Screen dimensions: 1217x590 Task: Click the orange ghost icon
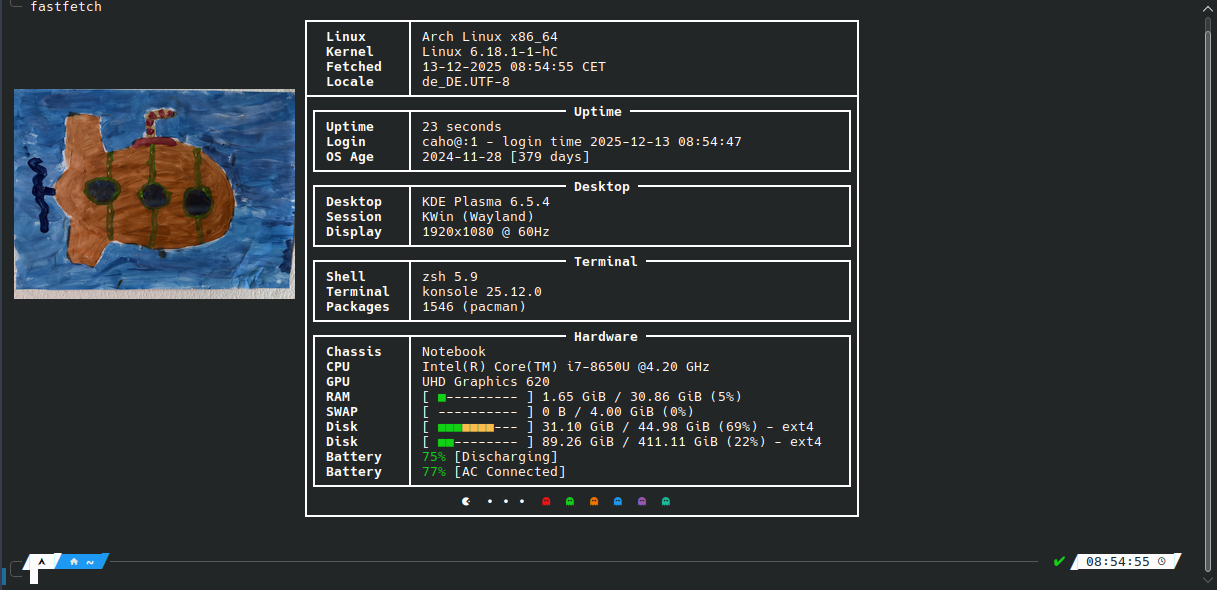[x=594, y=501]
